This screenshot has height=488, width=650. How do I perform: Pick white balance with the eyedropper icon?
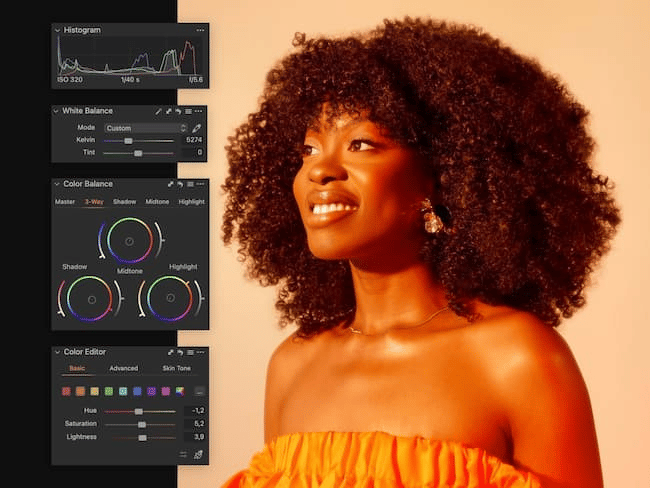click(197, 128)
